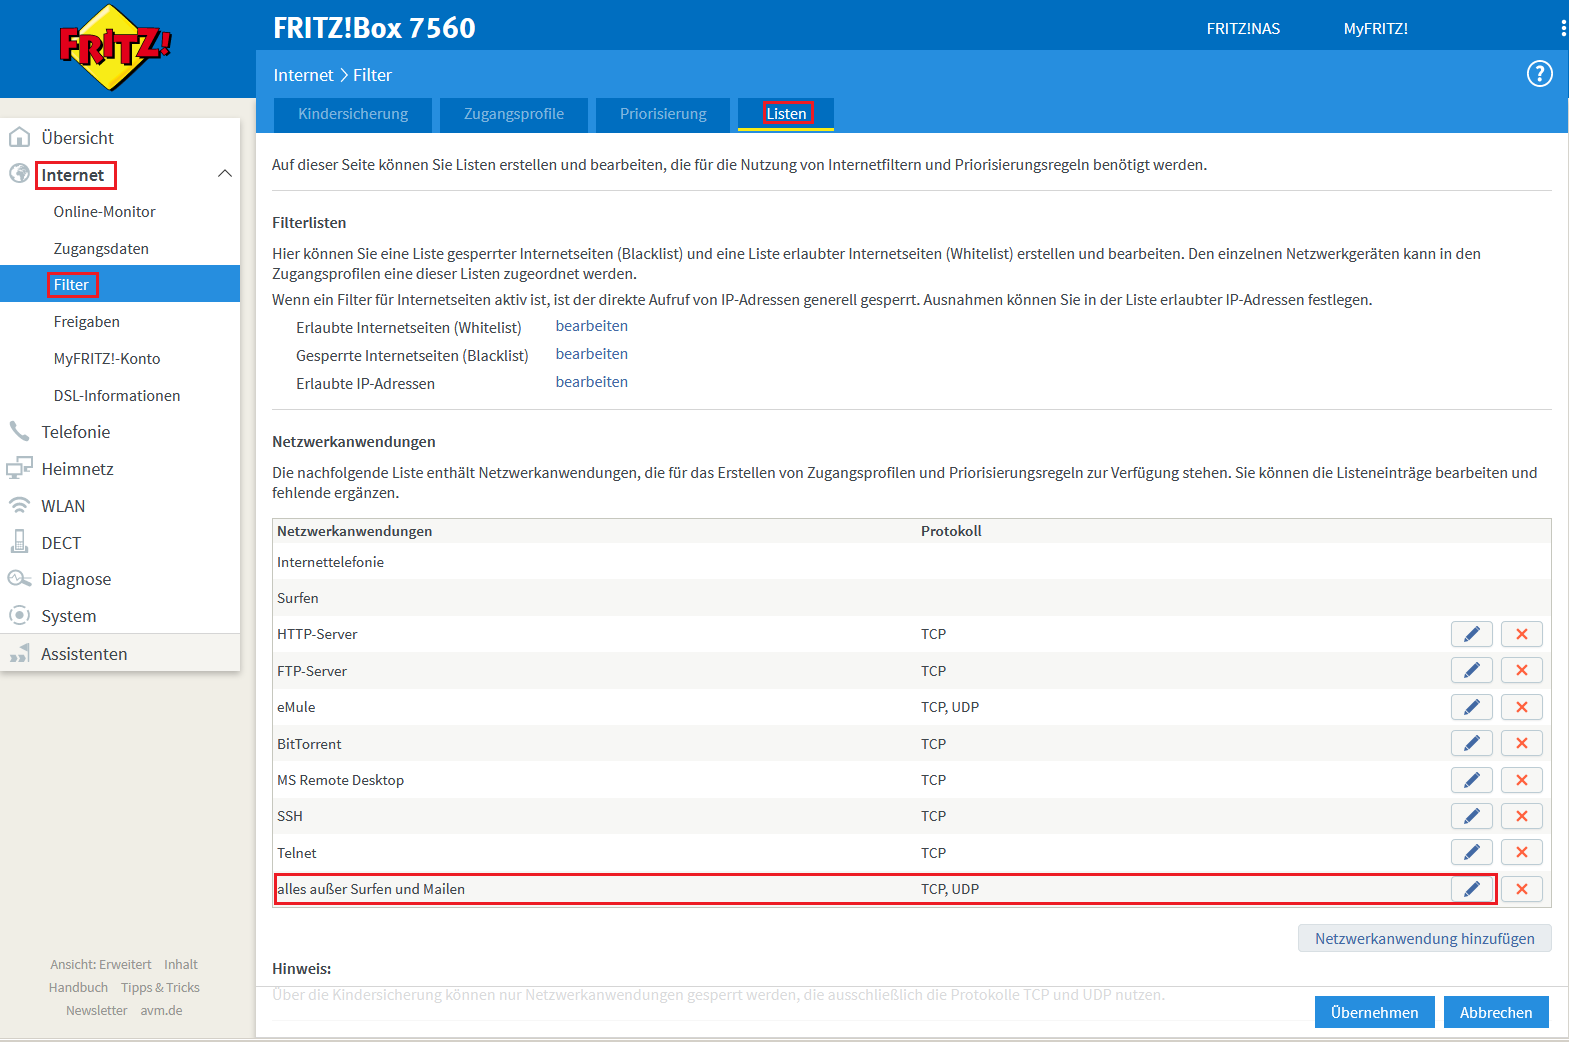Screen dimensions: 1569x1042
Task: Select the Internettelefonie table row
Action: click(912, 562)
